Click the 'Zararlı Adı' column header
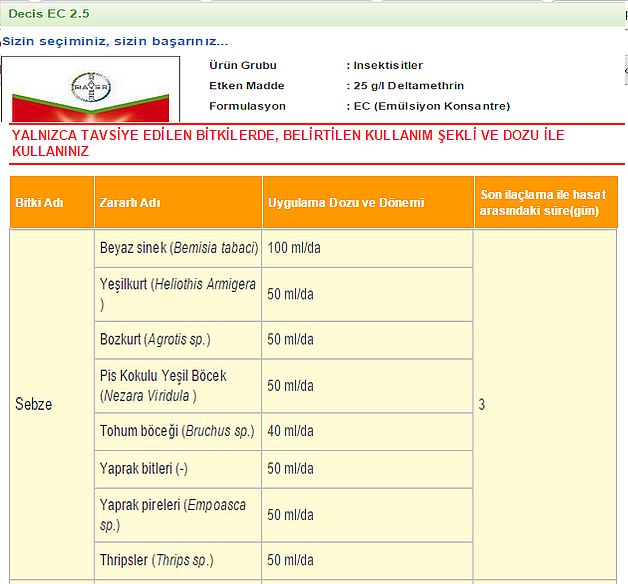Viewport: 628px width, 584px height. (178, 202)
